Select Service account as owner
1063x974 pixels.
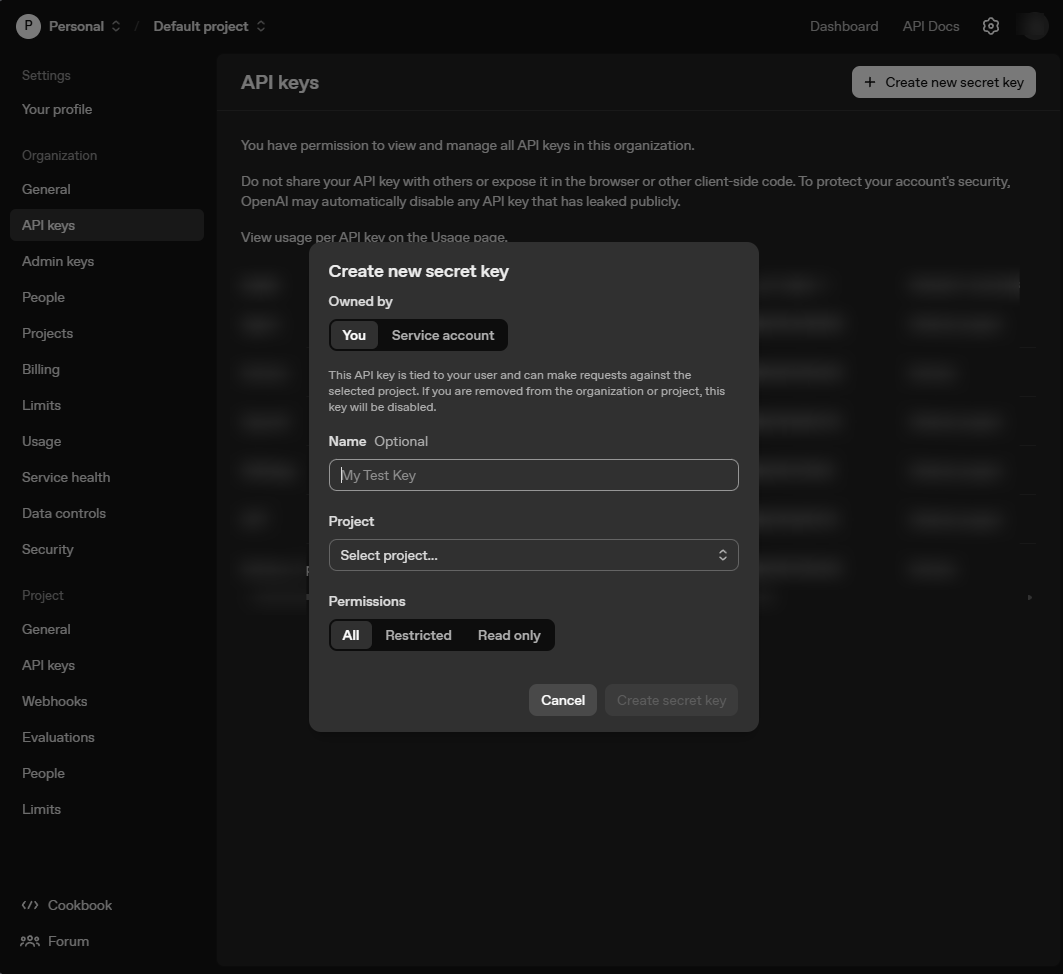click(x=442, y=335)
